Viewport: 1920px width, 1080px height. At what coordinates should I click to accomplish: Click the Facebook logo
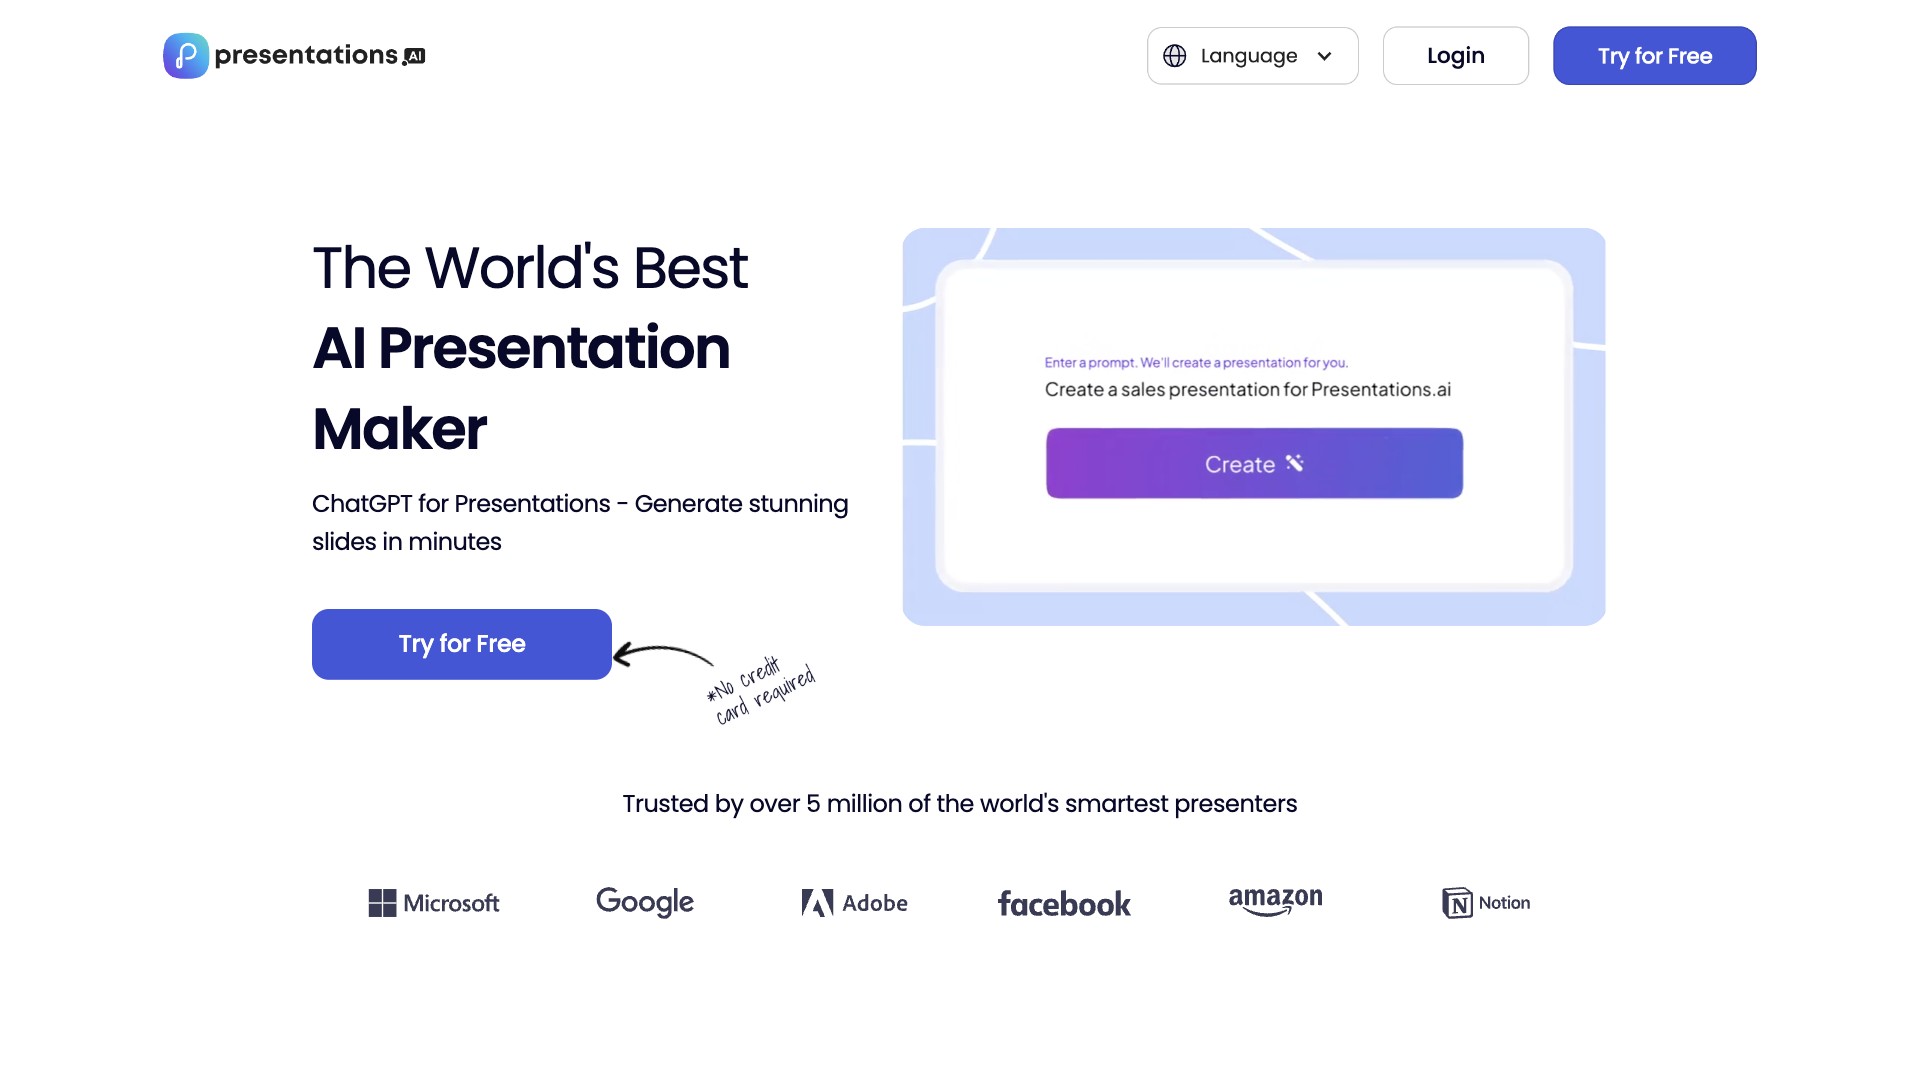[x=1063, y=903]
